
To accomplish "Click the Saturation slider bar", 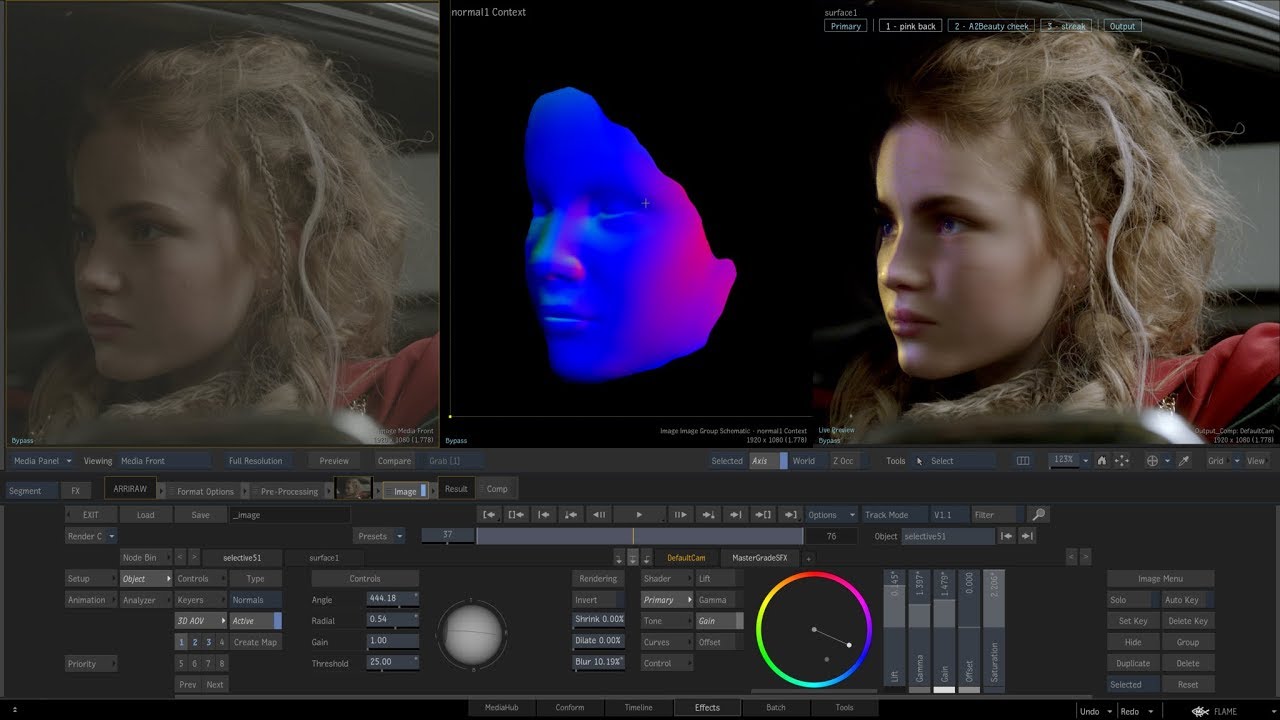I will 994,629.
